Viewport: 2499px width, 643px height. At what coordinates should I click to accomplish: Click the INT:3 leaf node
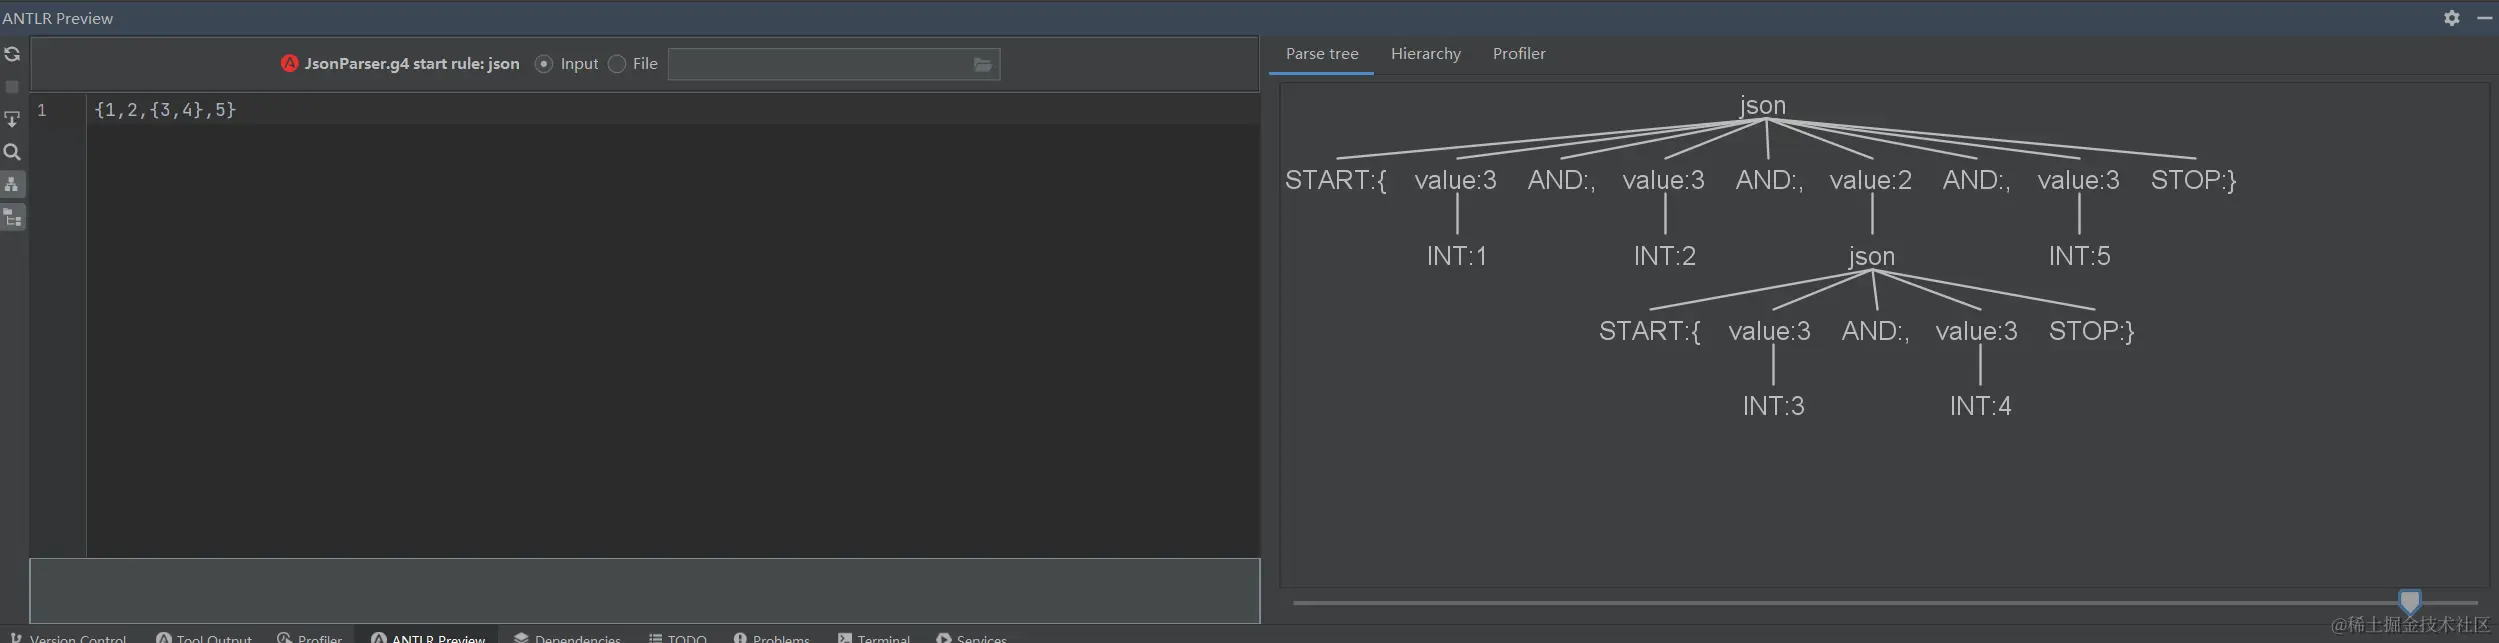[x=1773, y=406]
